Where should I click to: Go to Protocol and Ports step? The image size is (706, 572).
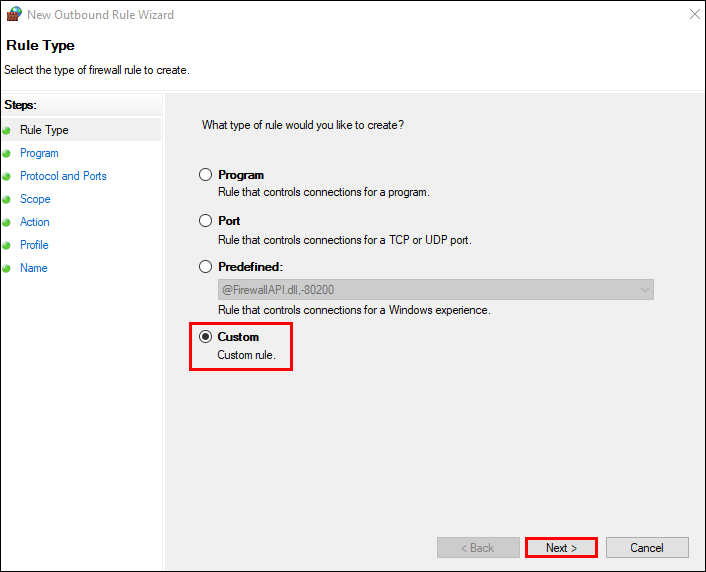coord(63,176)
